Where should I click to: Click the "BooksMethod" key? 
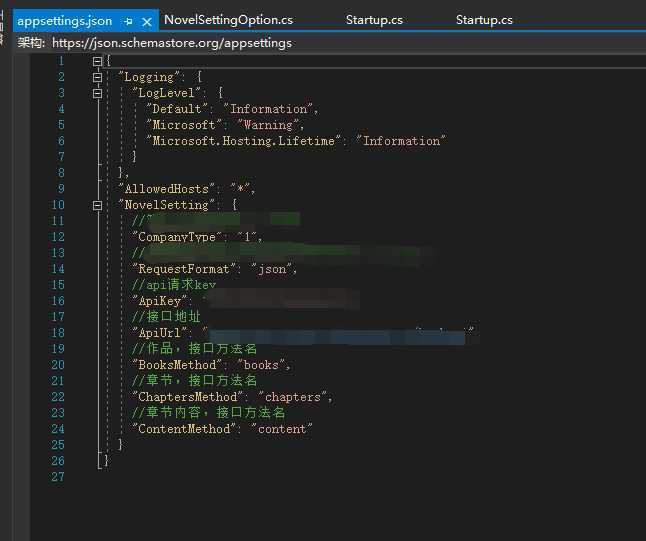coord(177,365)
